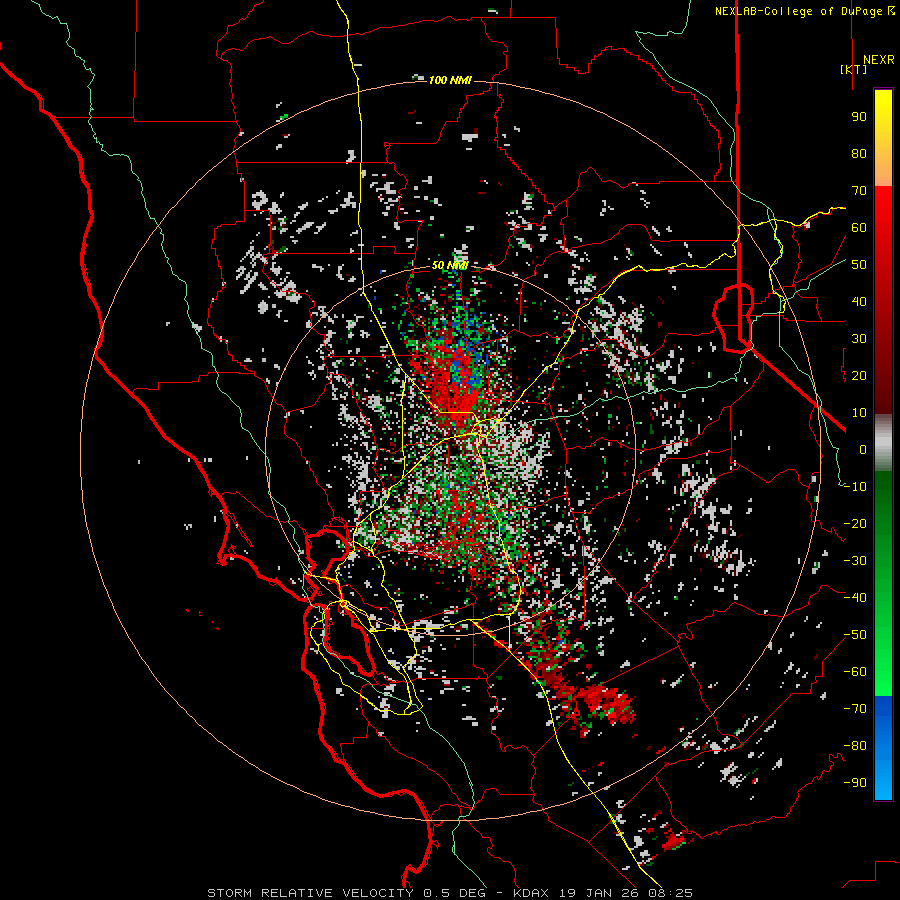Click the 90 value on the velocity scale
The height and width of the screenshot is (900, 900).
pos(859,117)
